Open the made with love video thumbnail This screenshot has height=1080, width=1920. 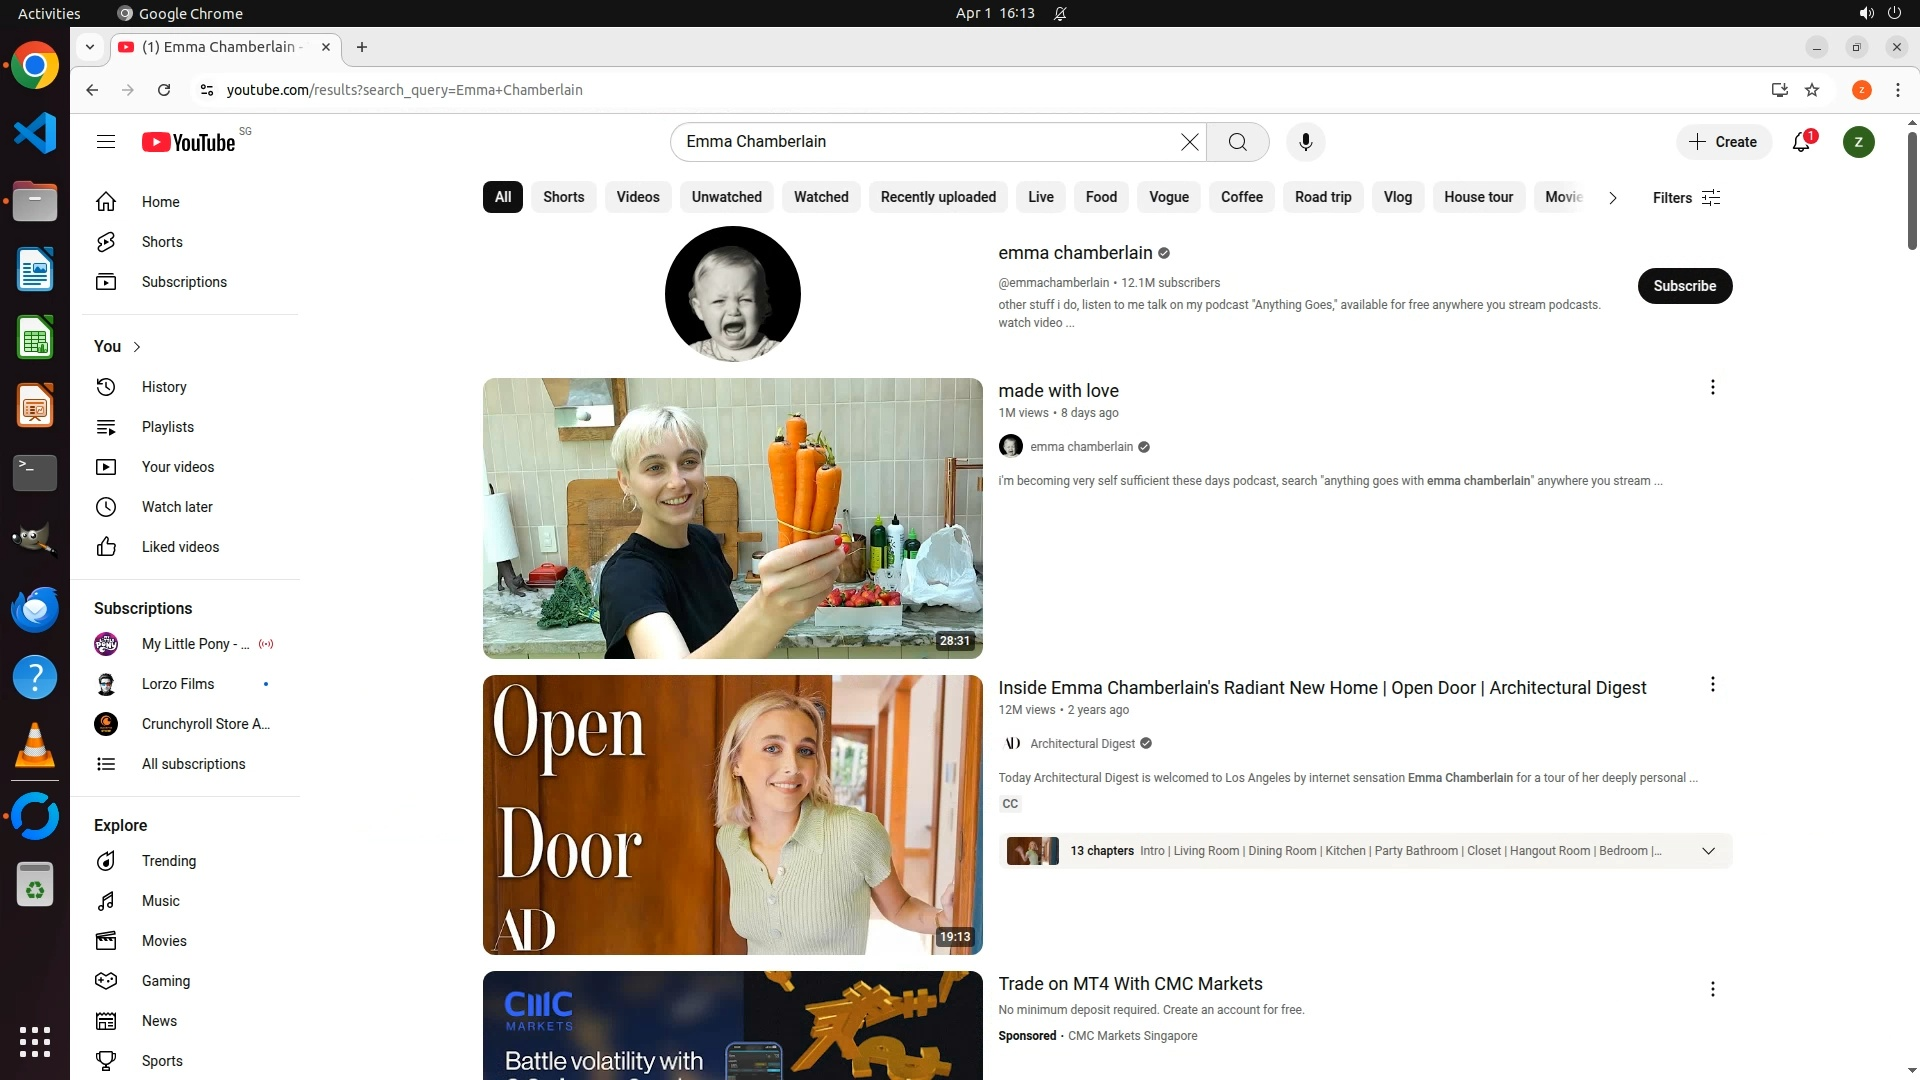732,518
